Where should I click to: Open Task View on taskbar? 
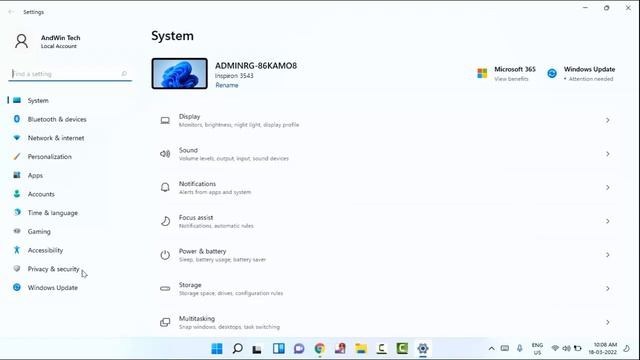tap(257, 349)
